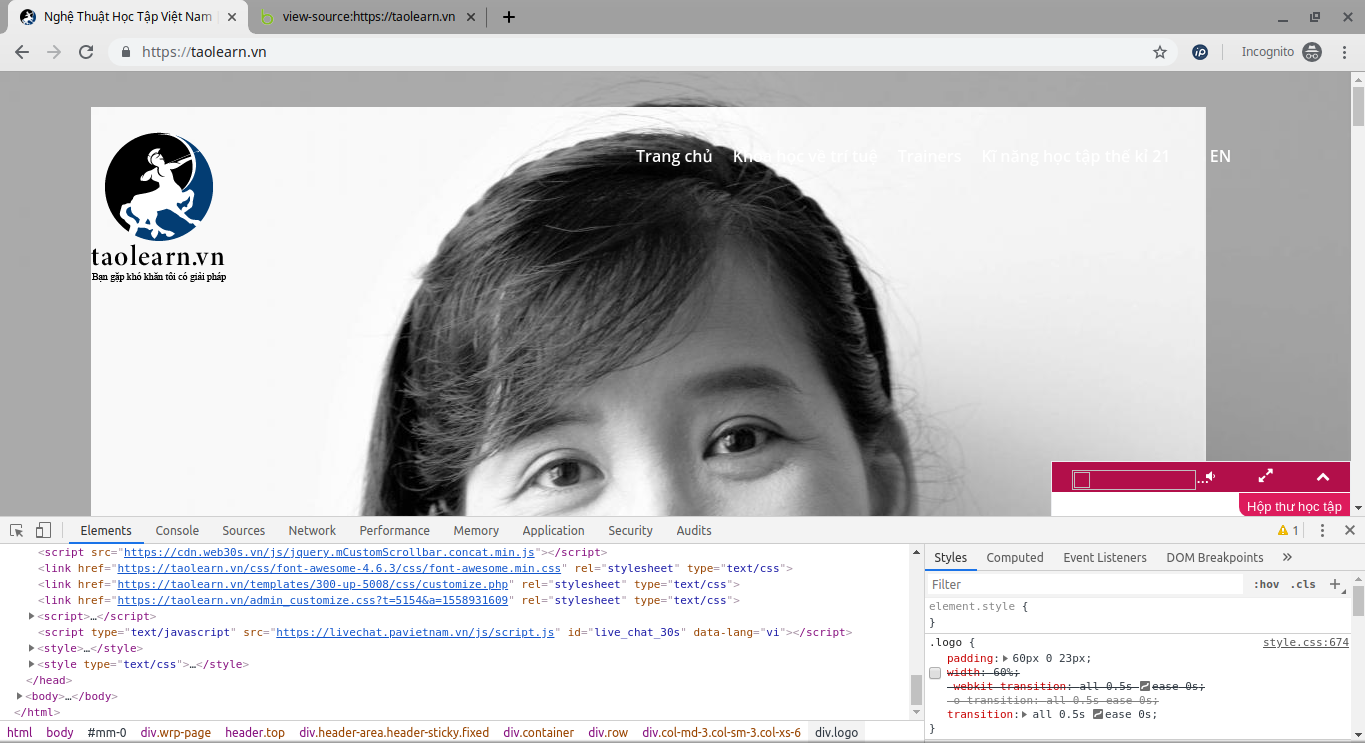Image resolution: width=1365 pixels, height=743 pixels.
Task: Open the Memory tab
Action: tap(476, 531)
